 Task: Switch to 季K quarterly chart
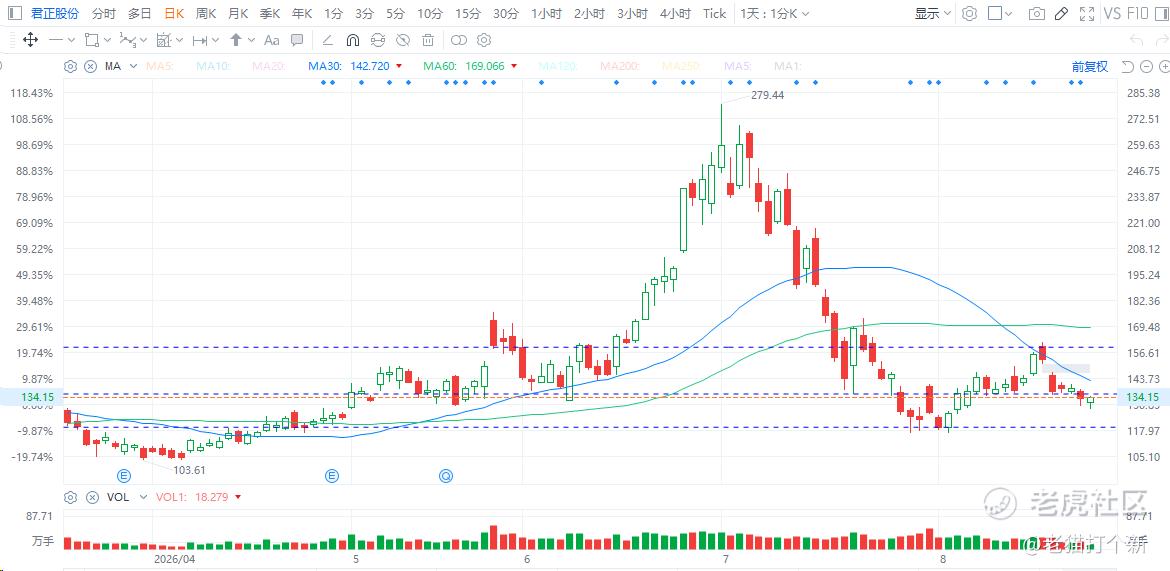tap(270, 13)
